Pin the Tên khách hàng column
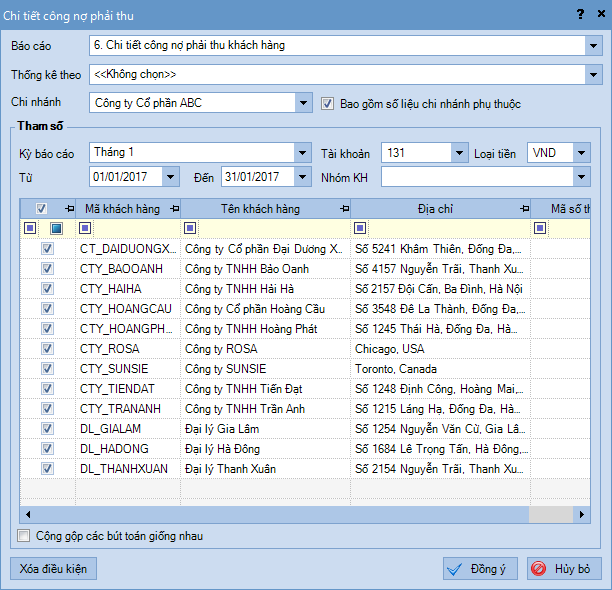612x590 pixels. tap(343, 208)
